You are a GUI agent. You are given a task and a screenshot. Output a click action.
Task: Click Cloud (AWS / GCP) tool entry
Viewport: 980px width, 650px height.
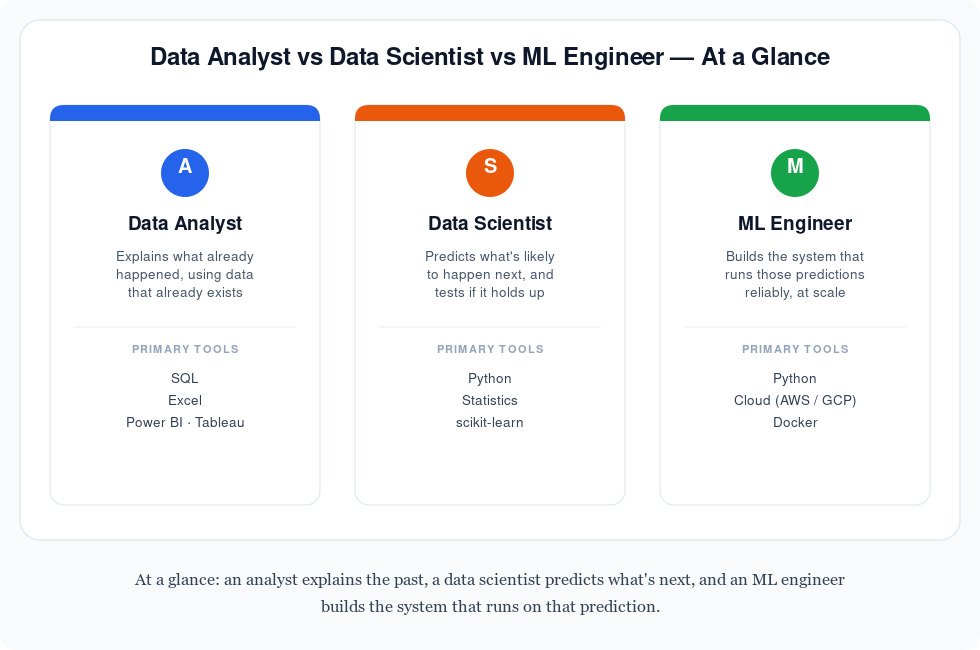(x=795, y=400)
